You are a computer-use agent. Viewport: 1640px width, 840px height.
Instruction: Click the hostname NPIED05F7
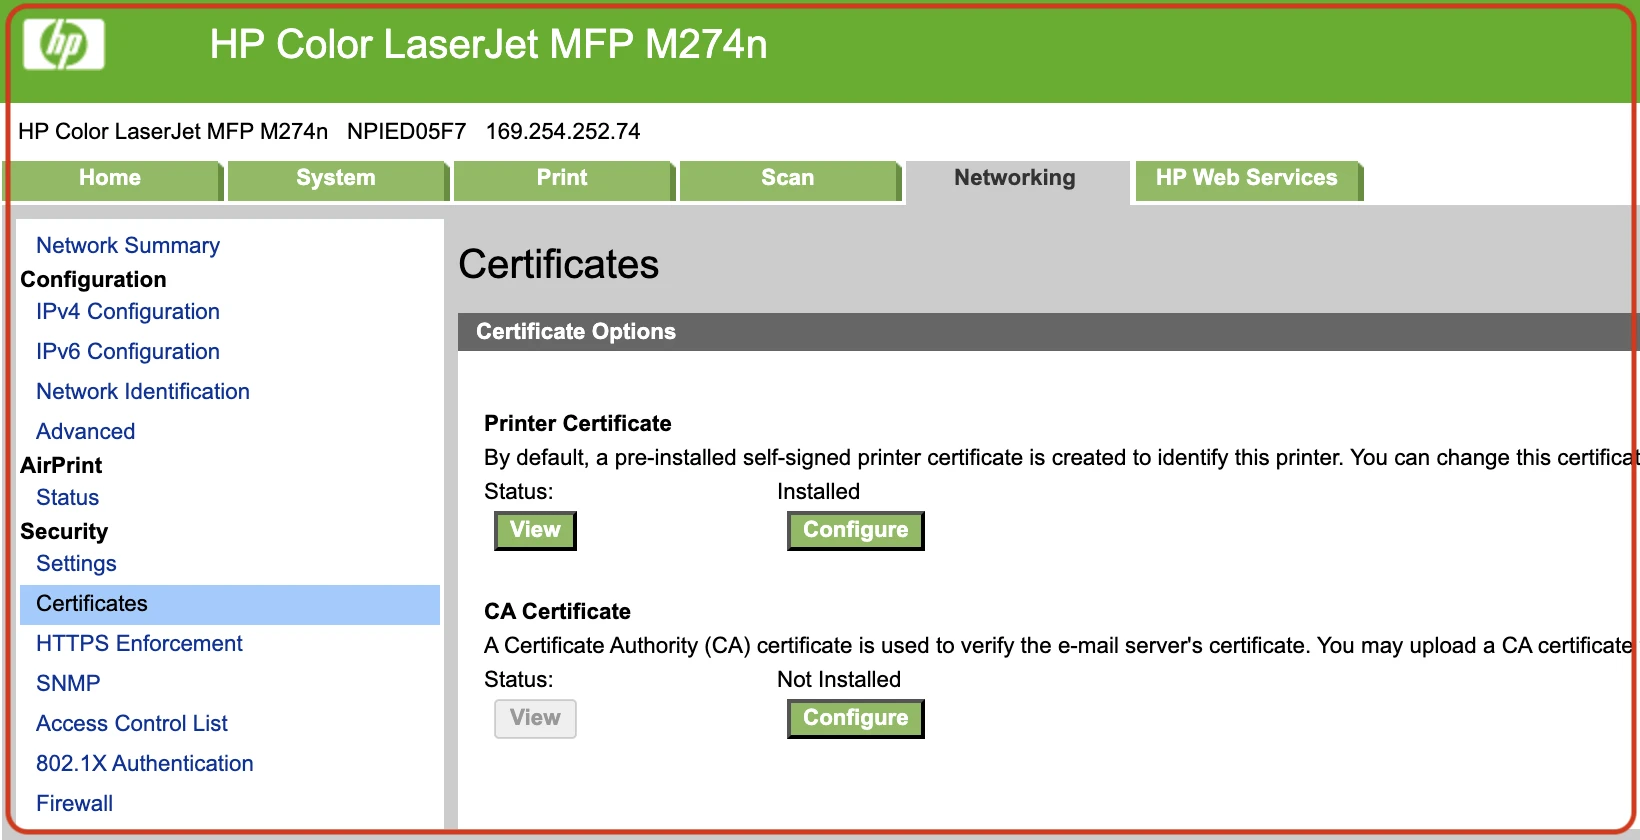[407, 132]
